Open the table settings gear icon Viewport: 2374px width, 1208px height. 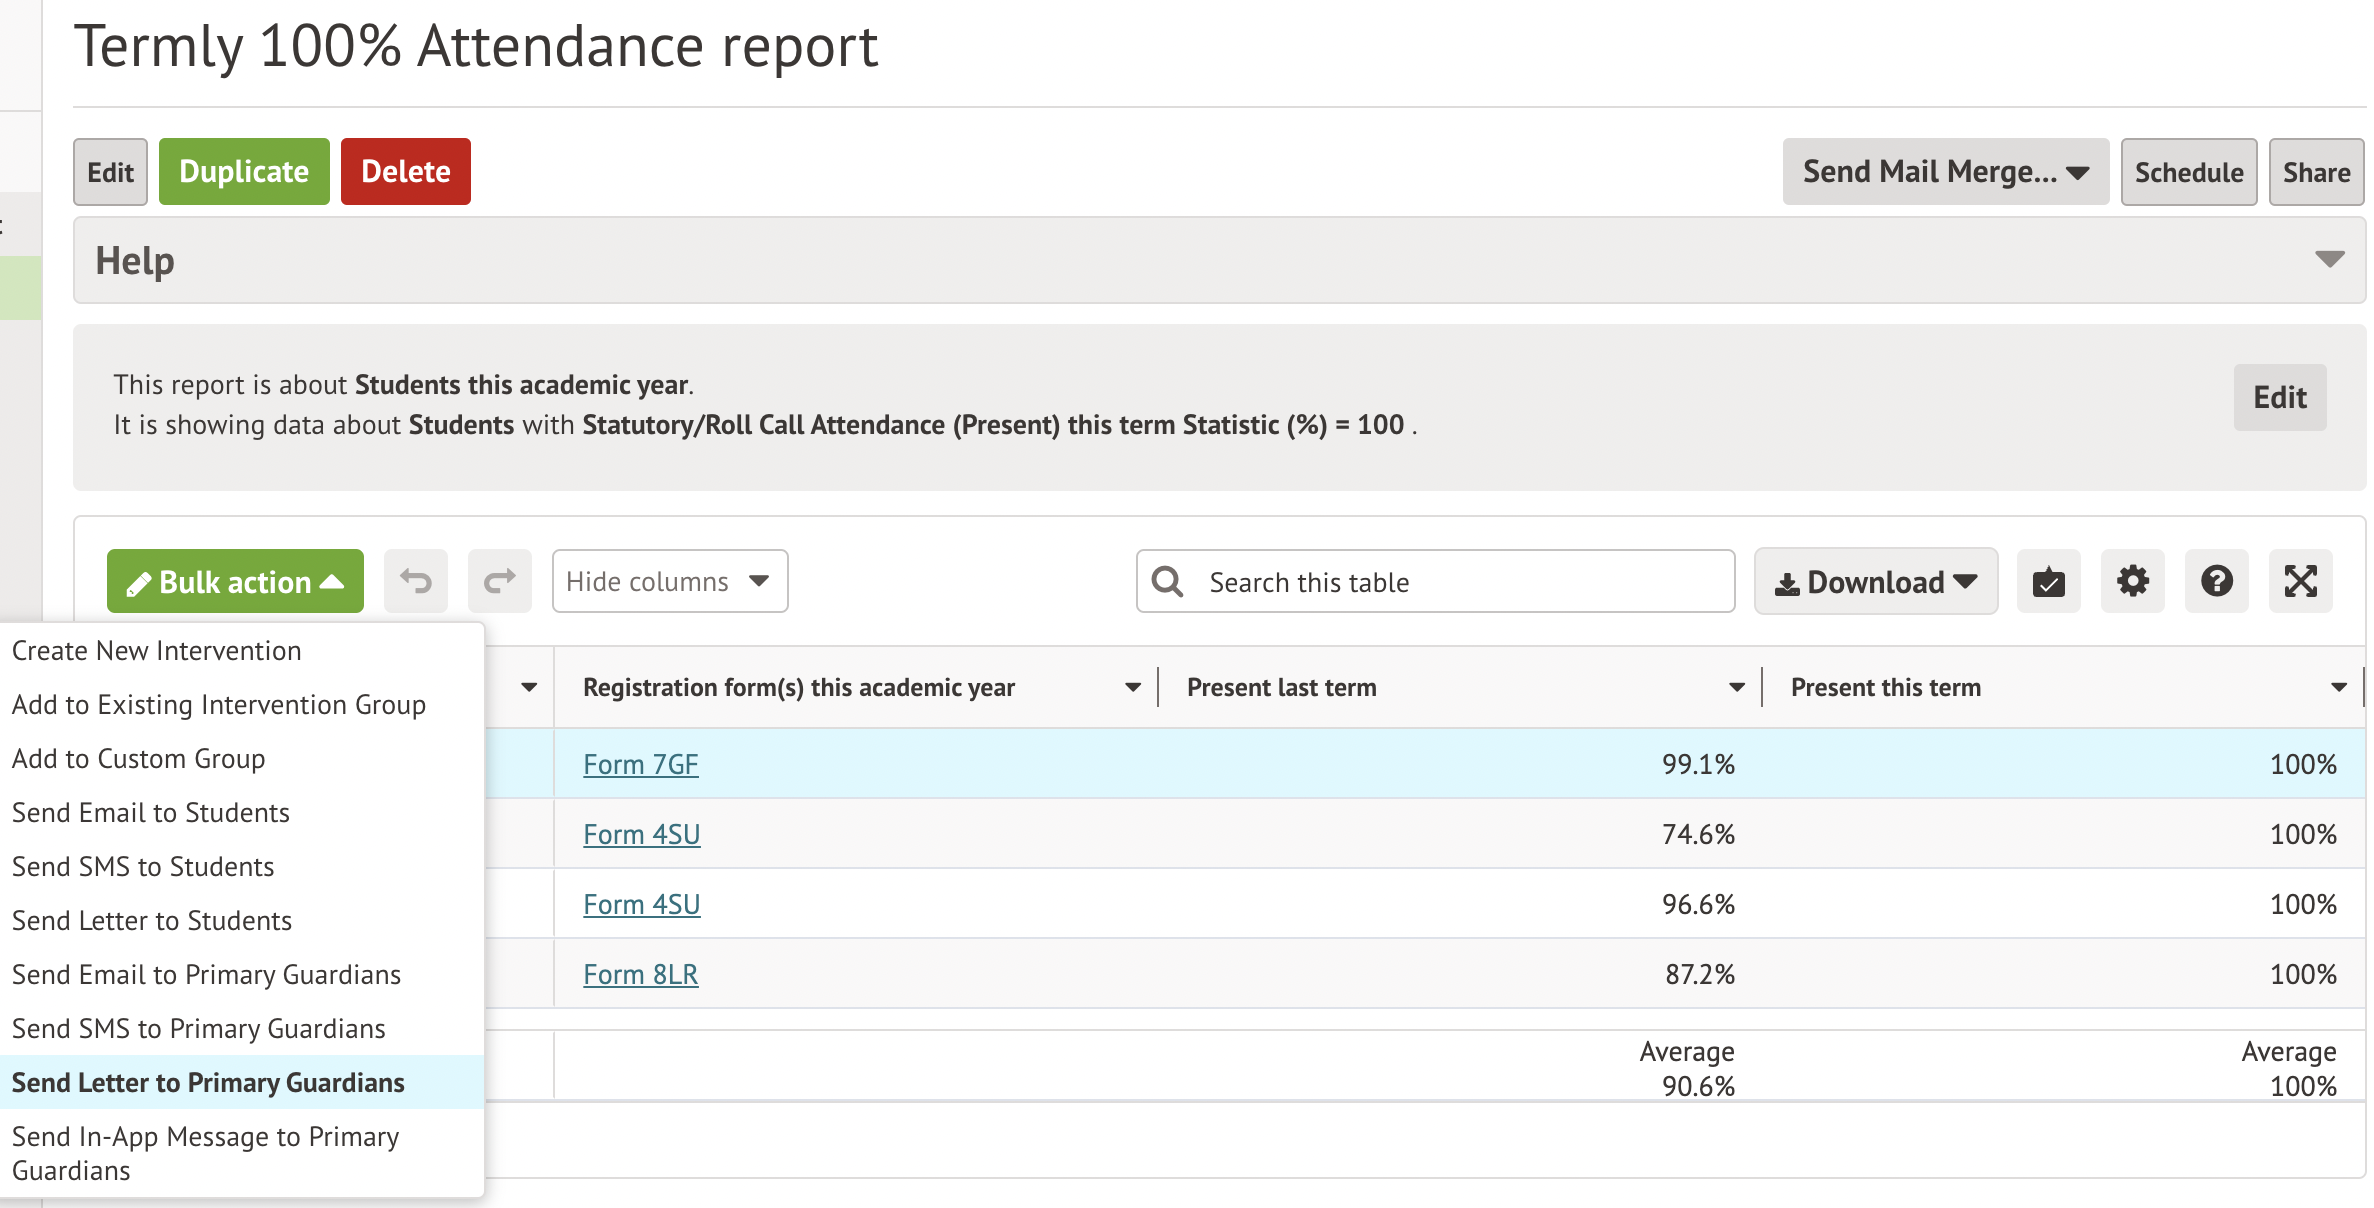(2132, 581)
